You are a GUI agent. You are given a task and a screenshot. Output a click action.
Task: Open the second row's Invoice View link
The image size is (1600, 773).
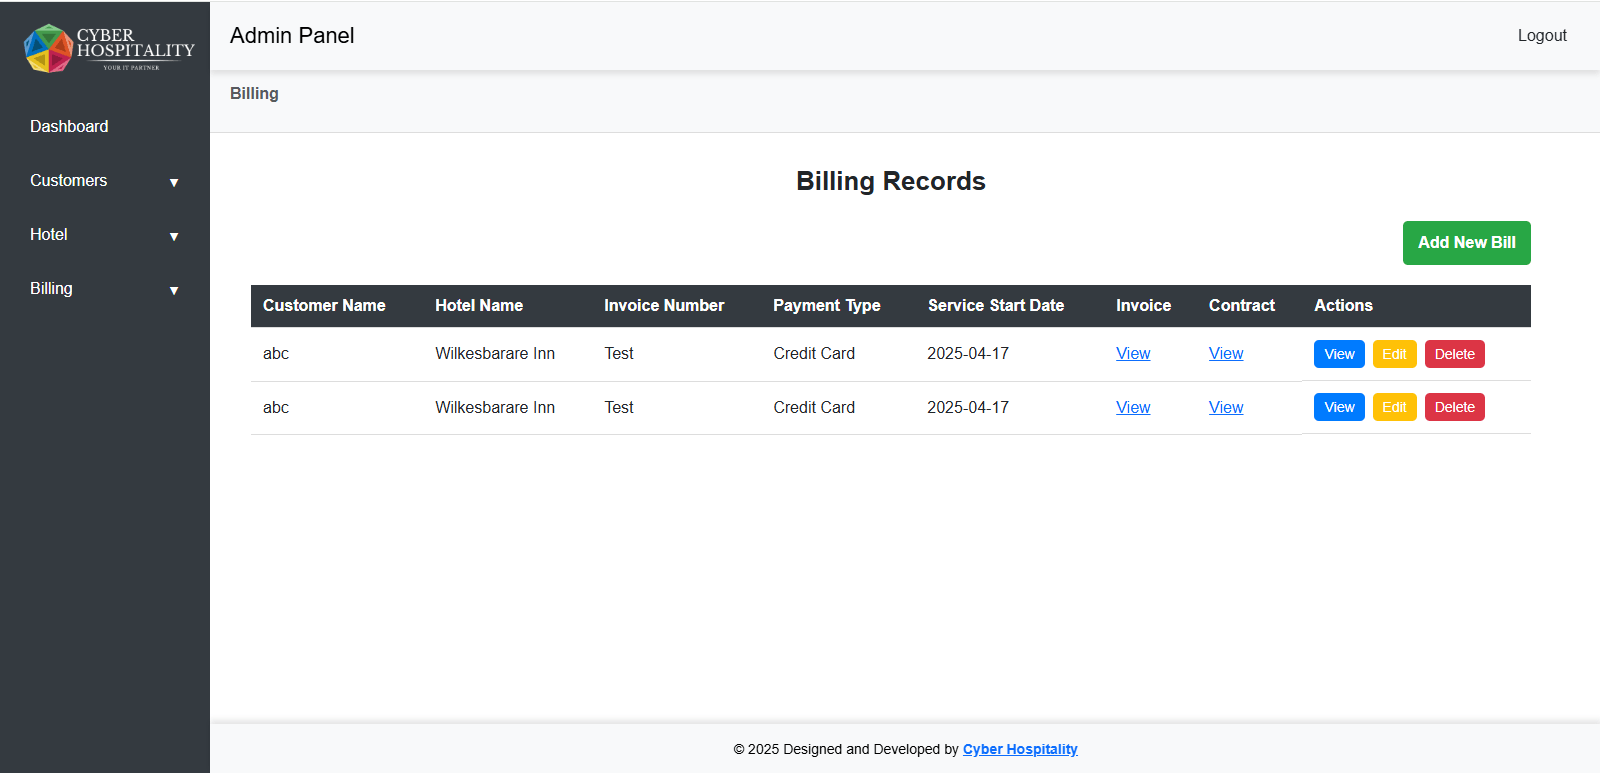click(1133, 407)
